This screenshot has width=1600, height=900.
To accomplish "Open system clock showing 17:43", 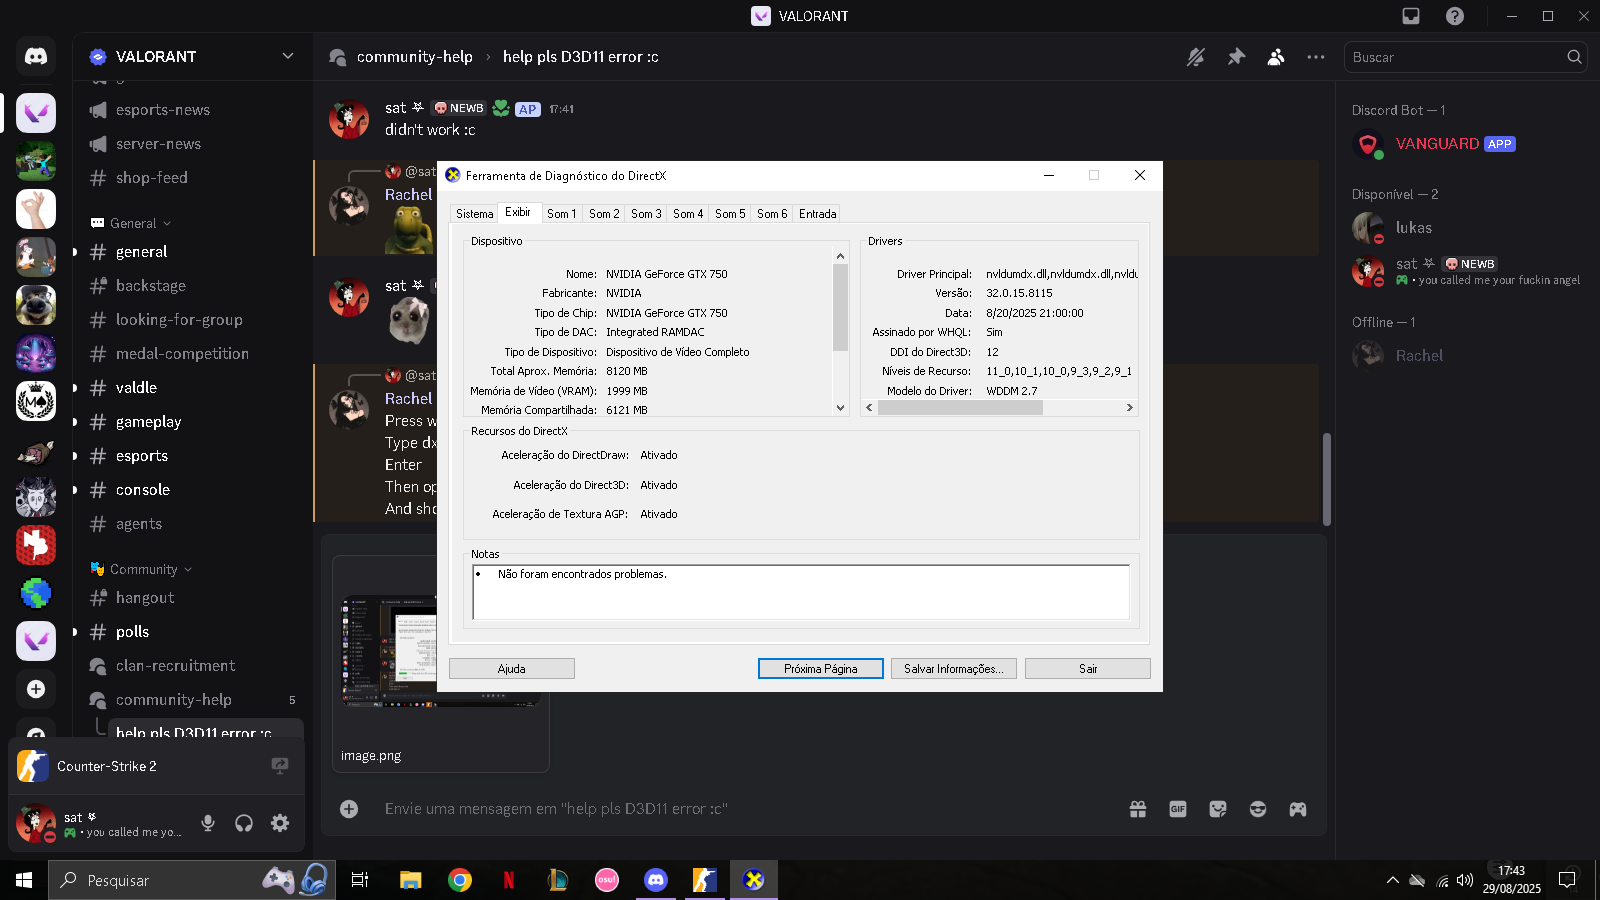I will (1512, 880).
